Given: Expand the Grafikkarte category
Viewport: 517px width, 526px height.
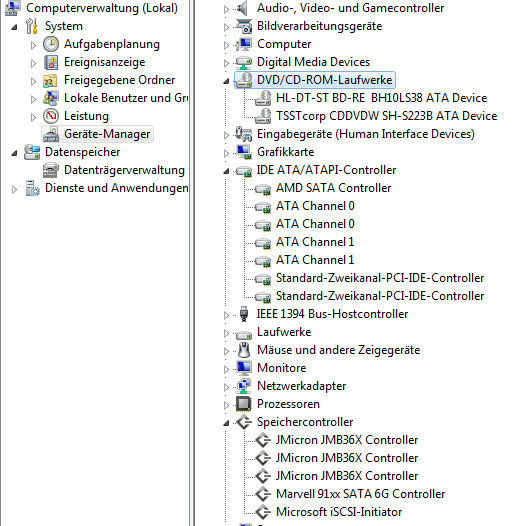Looking at the screenshot, I should (x=226, y=153).
